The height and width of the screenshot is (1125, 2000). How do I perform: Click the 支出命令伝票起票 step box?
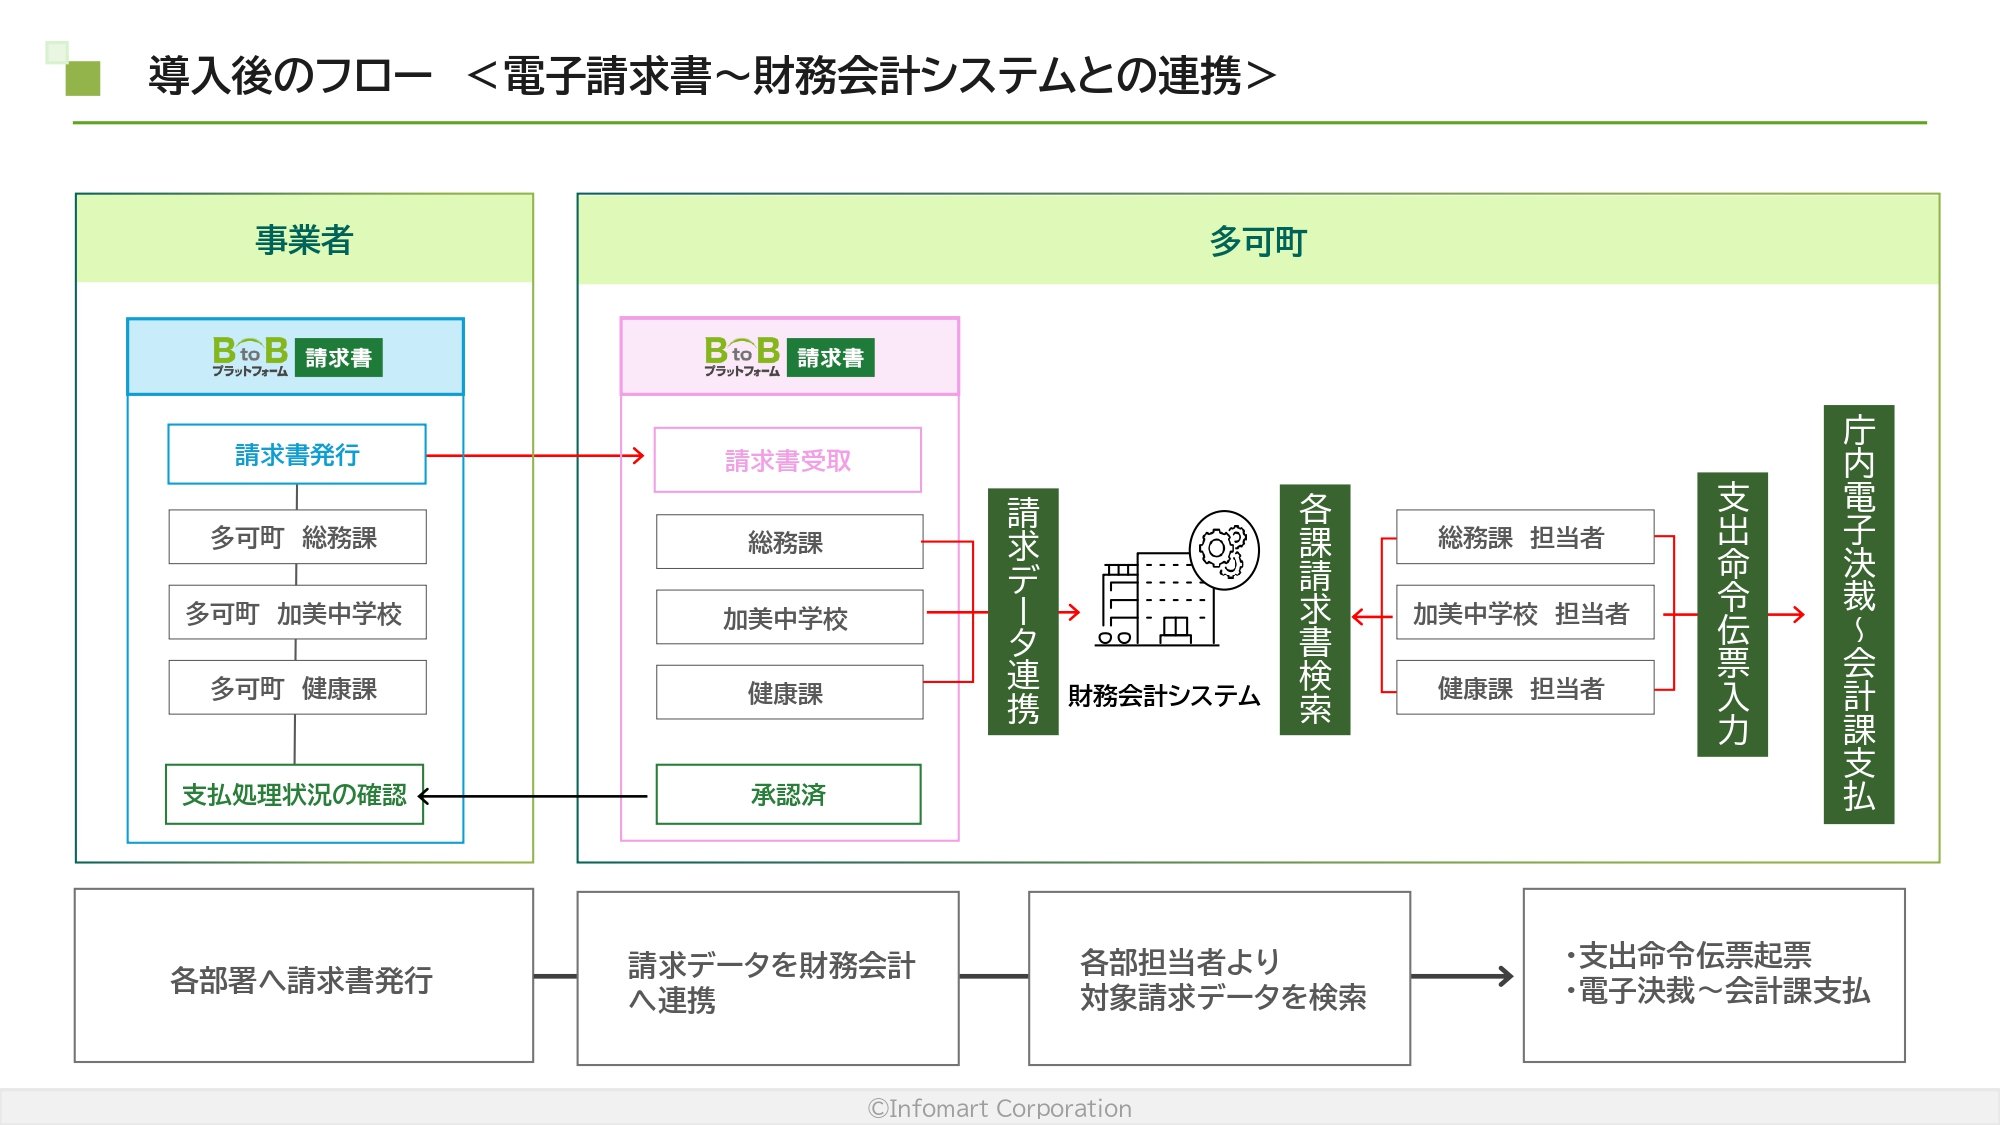(x=1714, y=976)
